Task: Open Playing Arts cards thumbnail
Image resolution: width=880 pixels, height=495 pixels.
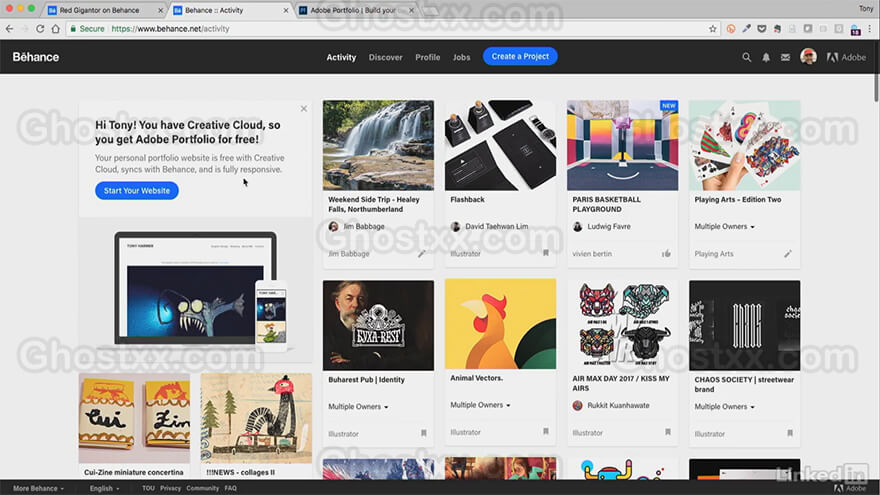Action: 744,145
